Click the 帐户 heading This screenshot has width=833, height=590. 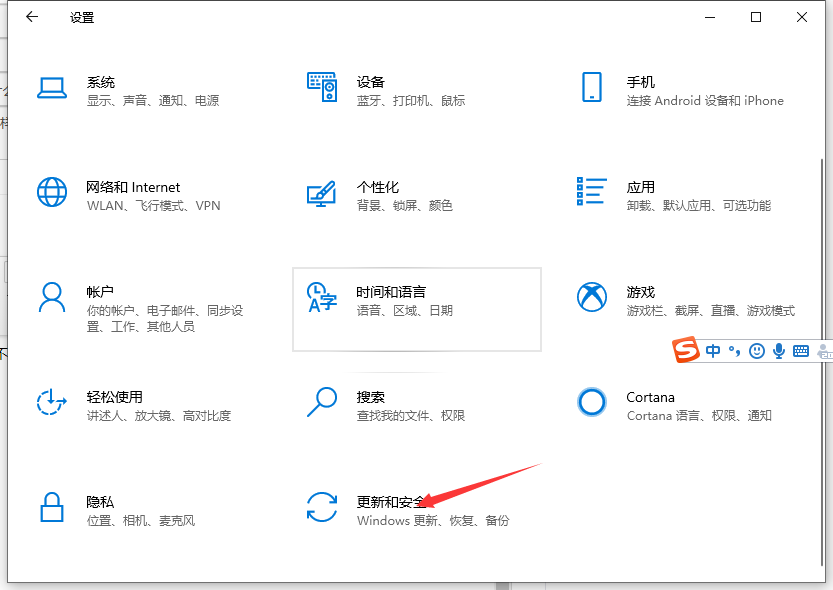pyautogui.click(x=100, y=292)
